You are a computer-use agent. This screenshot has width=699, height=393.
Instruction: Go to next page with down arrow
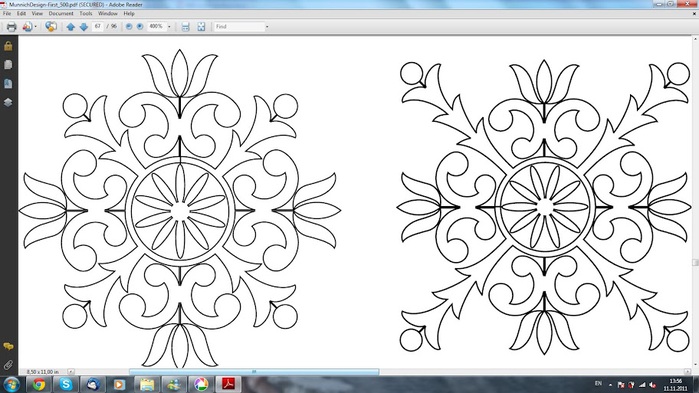[x=83, y=27]
